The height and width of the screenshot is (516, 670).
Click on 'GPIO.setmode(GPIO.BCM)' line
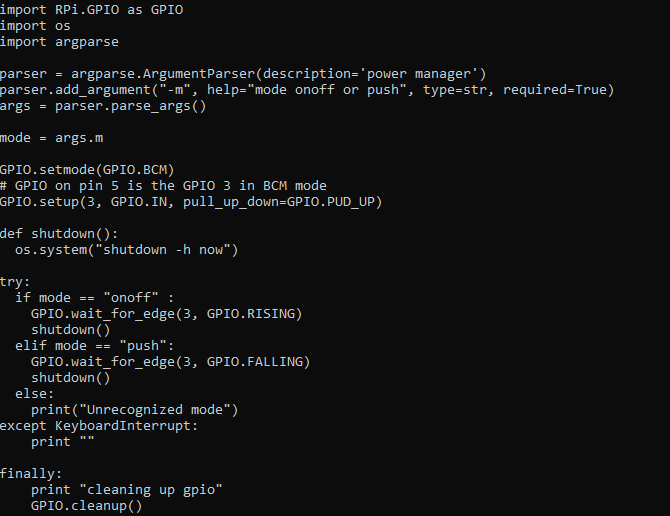[87, 170]
